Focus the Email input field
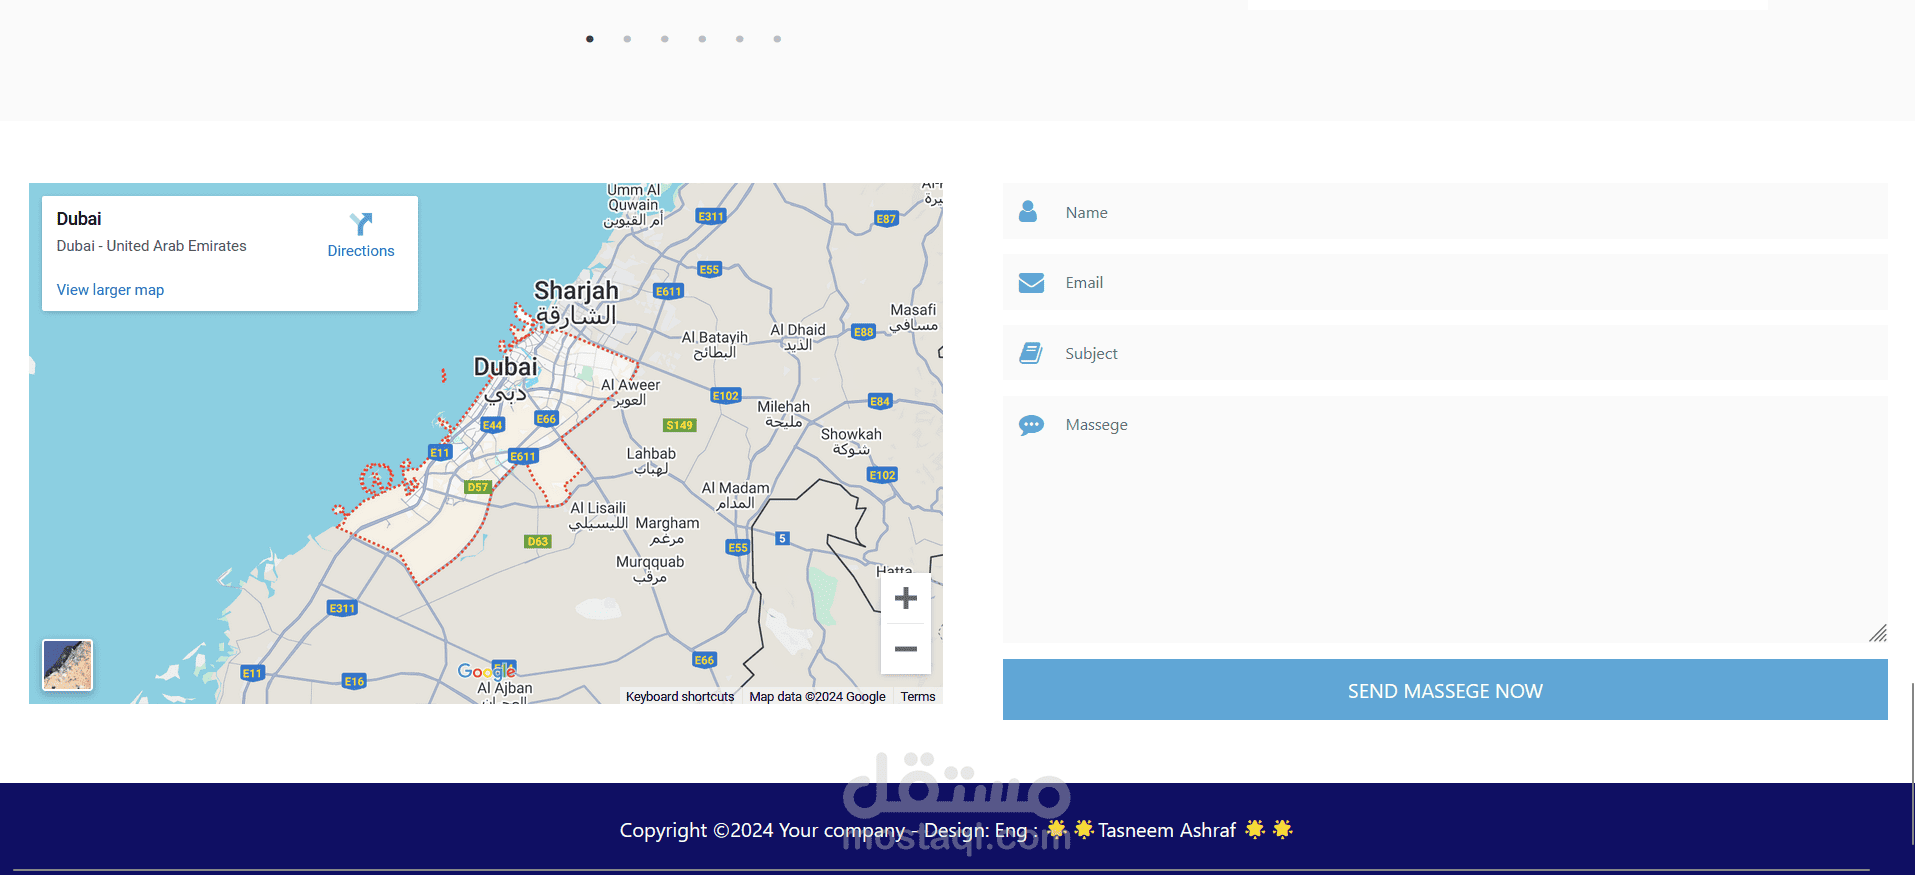The height and width of the screenshot is (875, 1915). (x=1445, y=283)
